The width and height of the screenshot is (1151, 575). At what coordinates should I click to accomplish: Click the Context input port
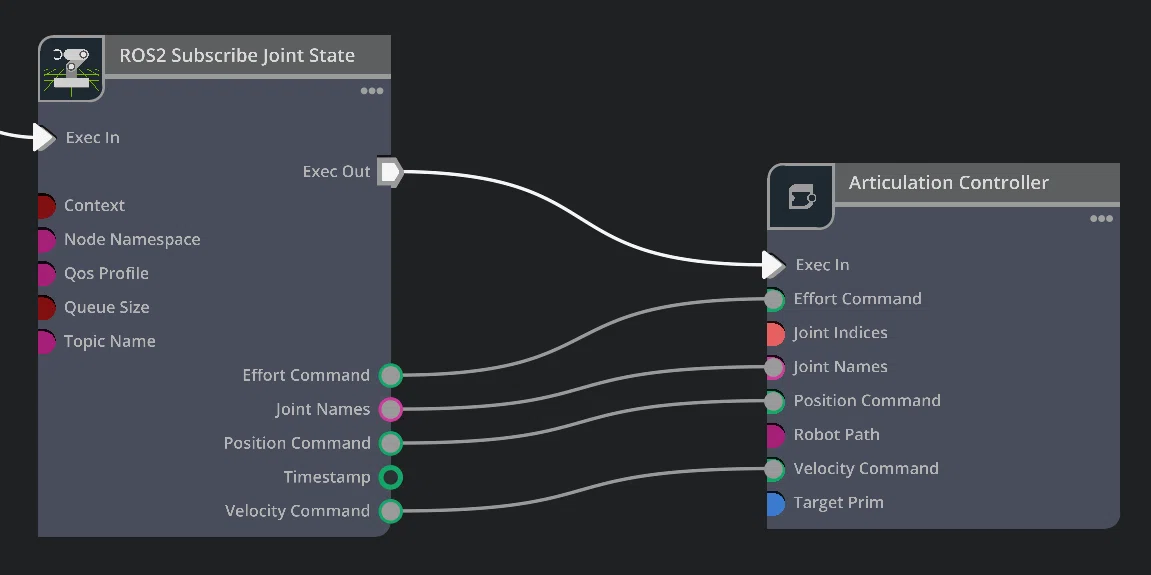(46, 206)
